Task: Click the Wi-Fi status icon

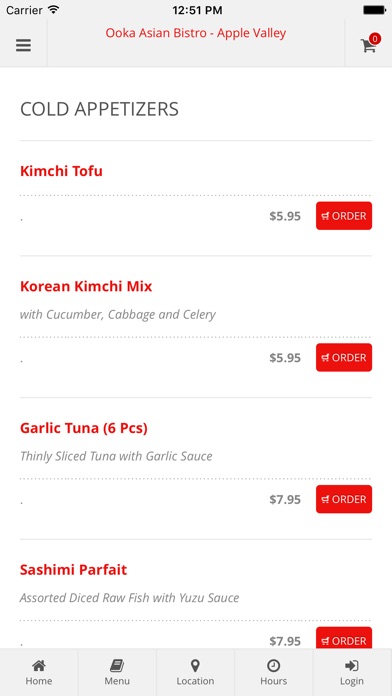Action: (x=53, y=9)
